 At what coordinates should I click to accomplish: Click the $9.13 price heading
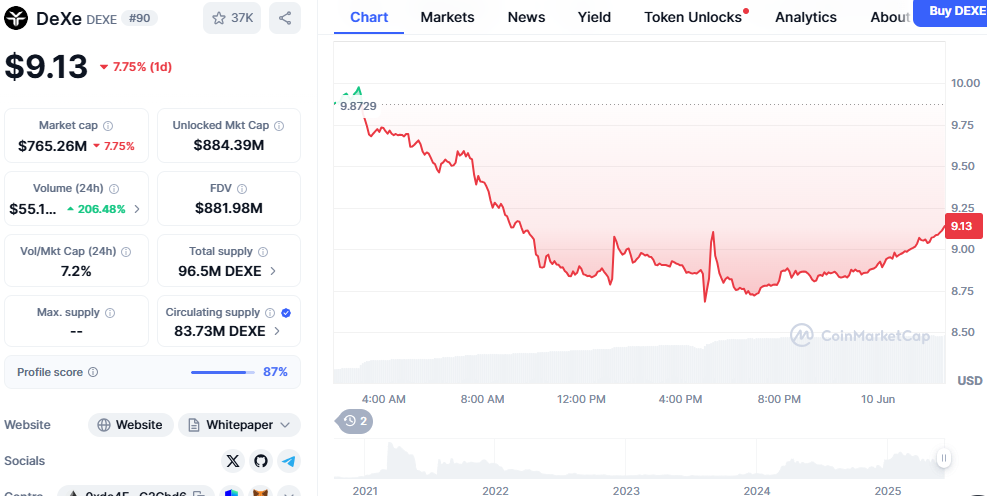46,67
